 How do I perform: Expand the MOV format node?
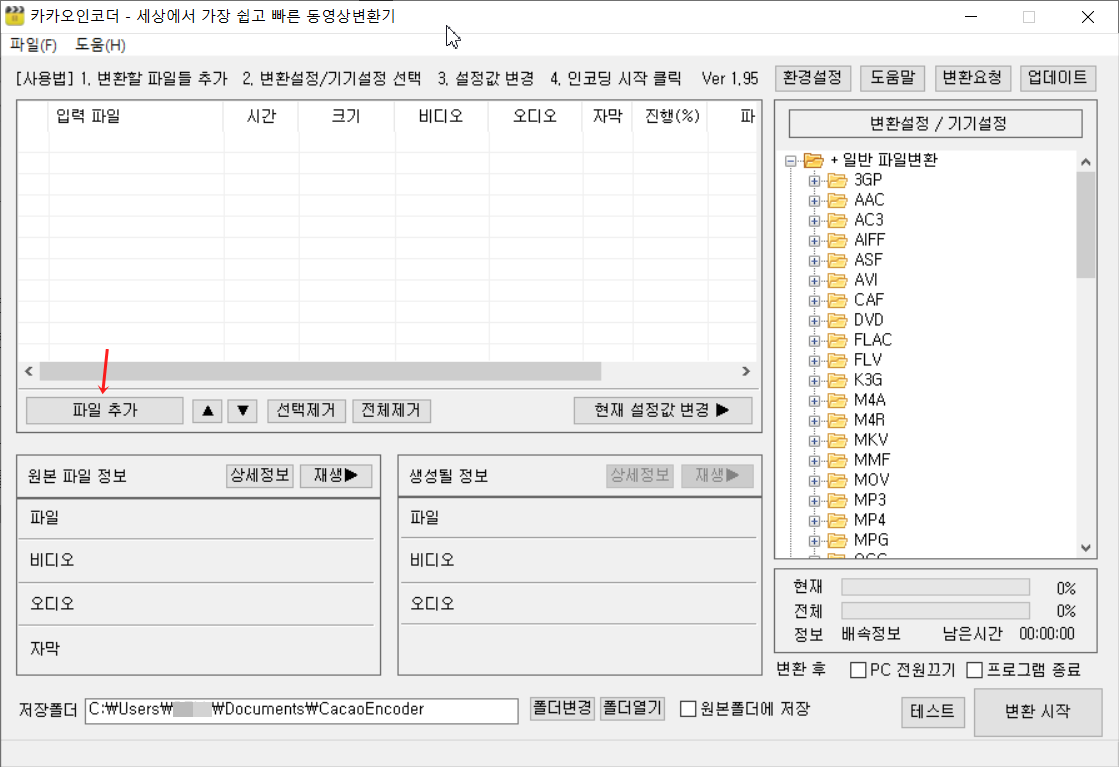pyautogui.click(x=814, y=480)
